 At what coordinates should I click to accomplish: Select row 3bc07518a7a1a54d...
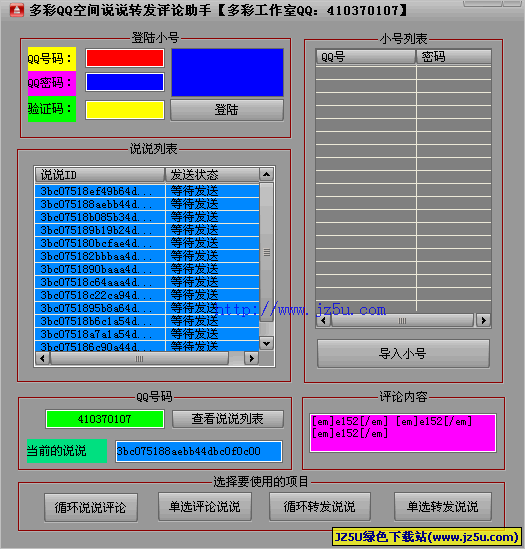147,334
